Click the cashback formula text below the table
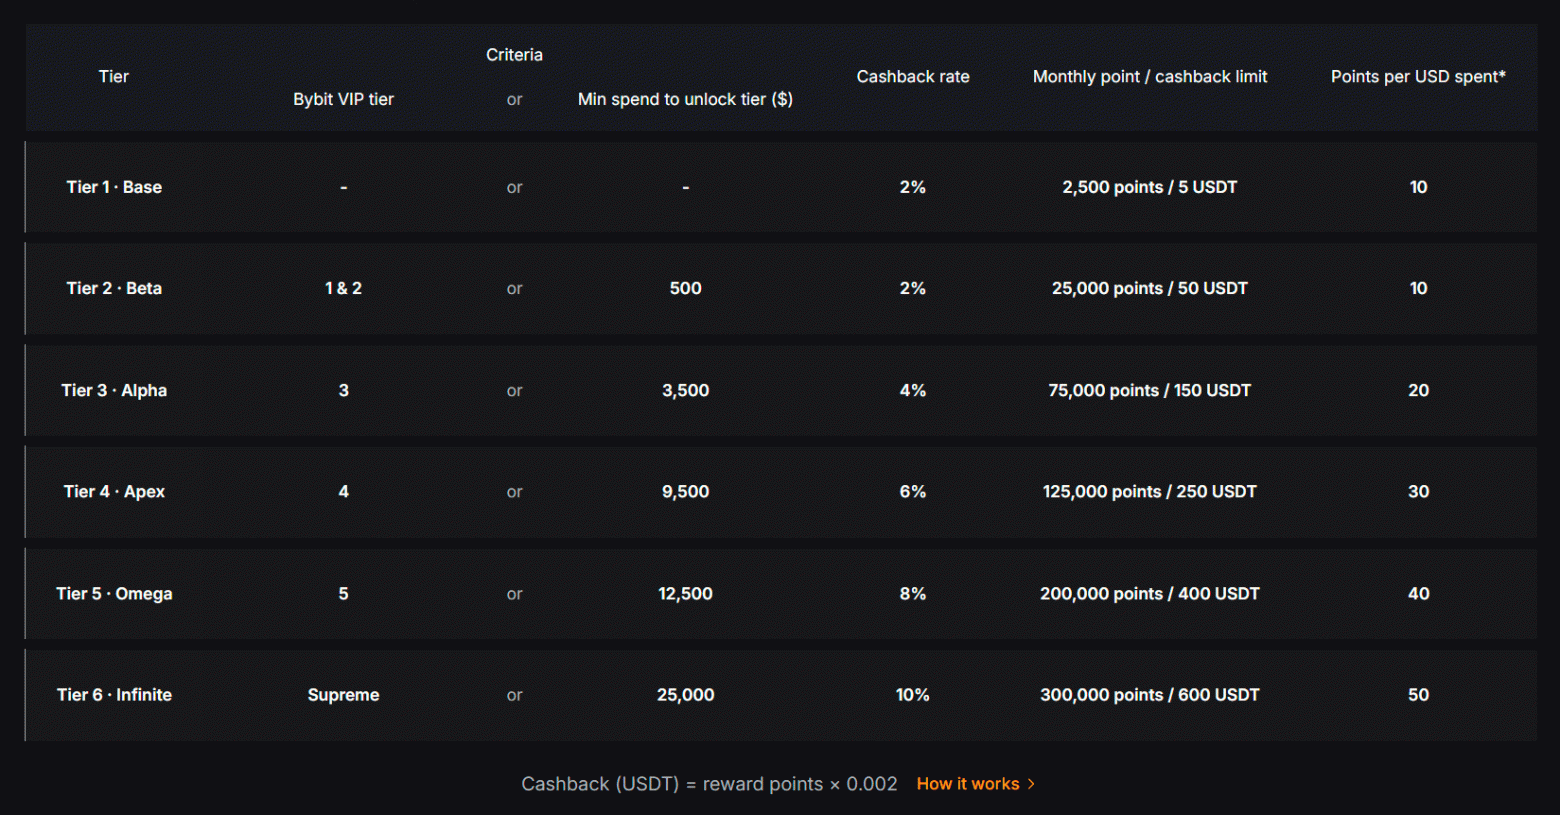The image size is (1560, 815). click(x=709, y=784)
